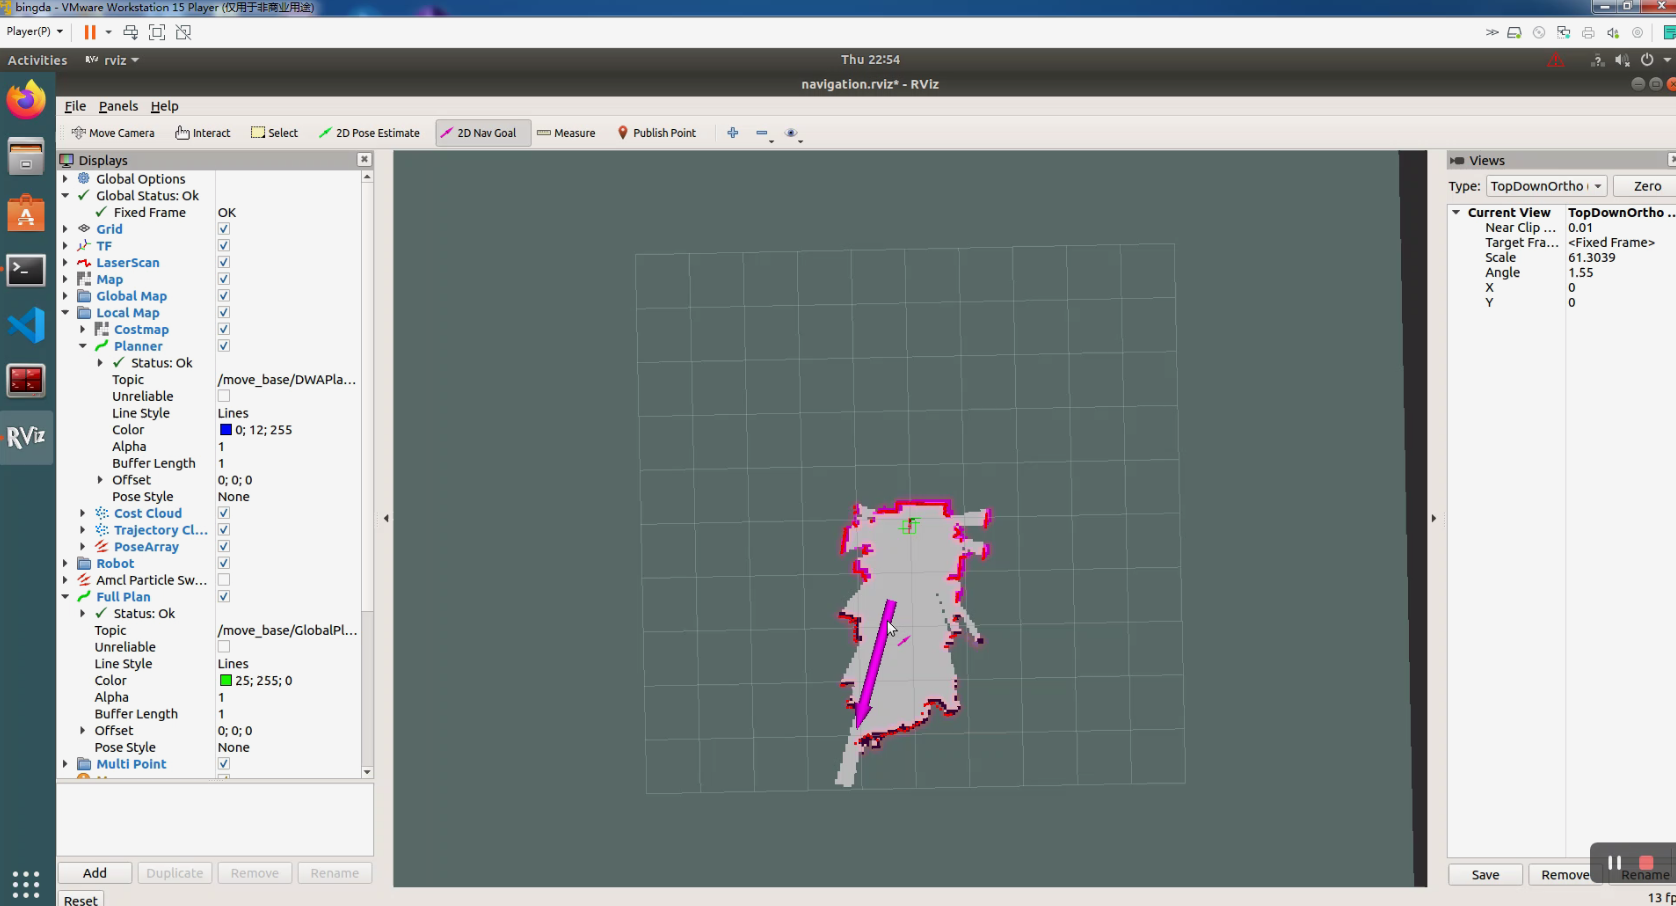Click Displays panel scrollbar down arrow
The height and width of the screenshot is (906, 1676).
(x=367, y=772)
